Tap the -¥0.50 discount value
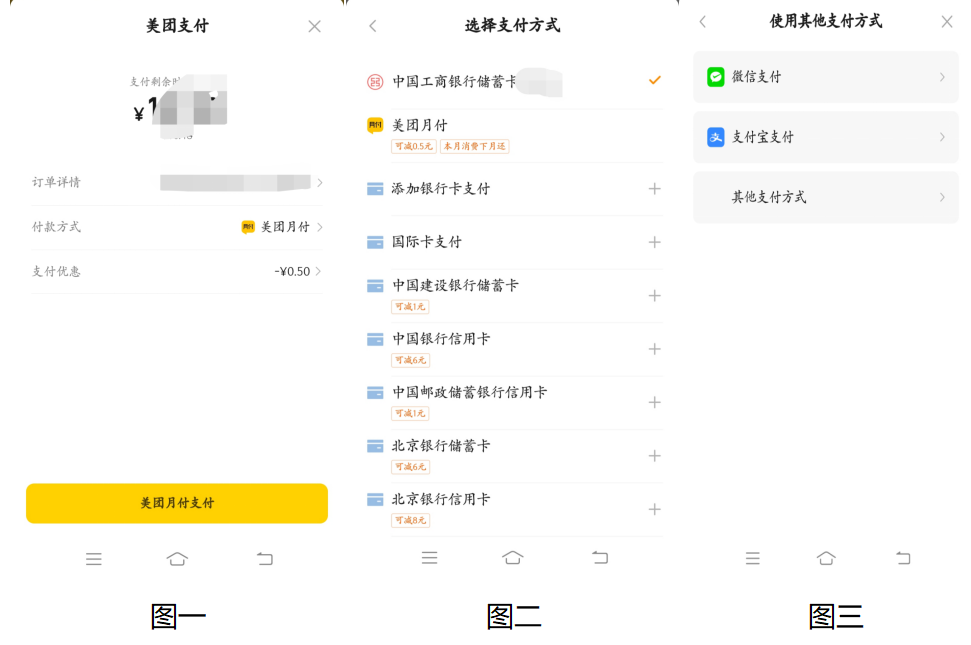The width and height of the screenshot is (971, 645). (292, 271)
